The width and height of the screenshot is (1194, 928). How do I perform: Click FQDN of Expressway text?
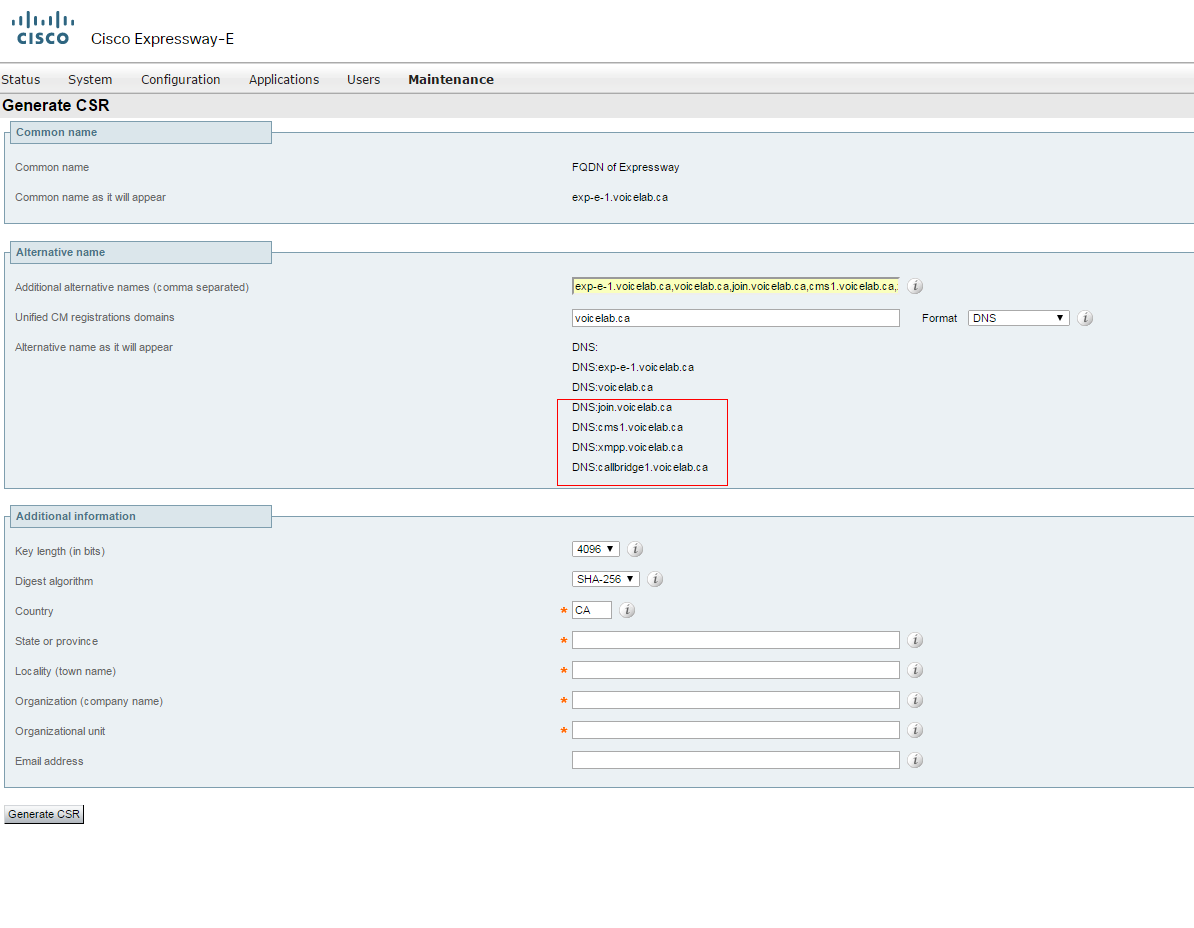click(625, 167)
